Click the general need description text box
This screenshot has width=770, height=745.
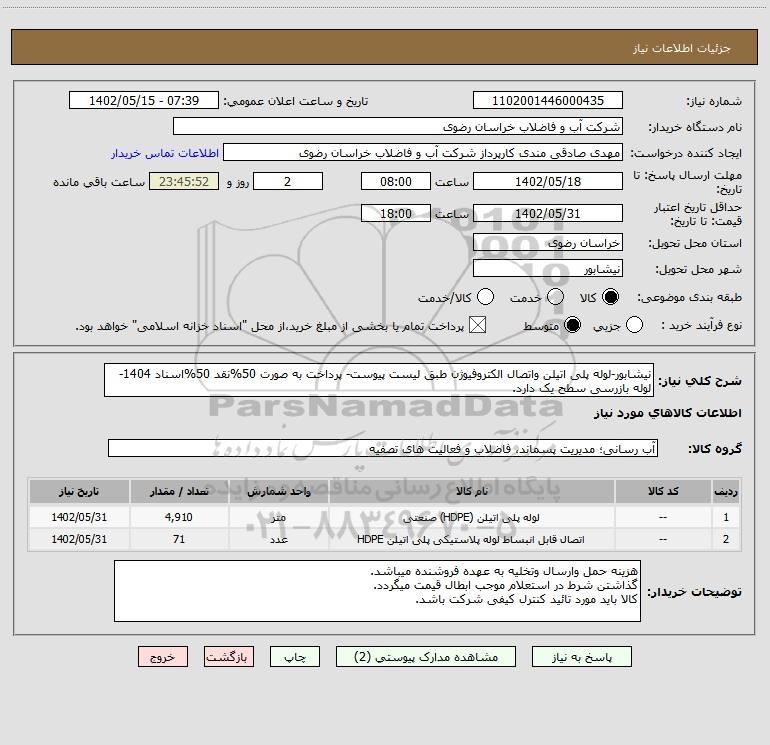point(379,380)
